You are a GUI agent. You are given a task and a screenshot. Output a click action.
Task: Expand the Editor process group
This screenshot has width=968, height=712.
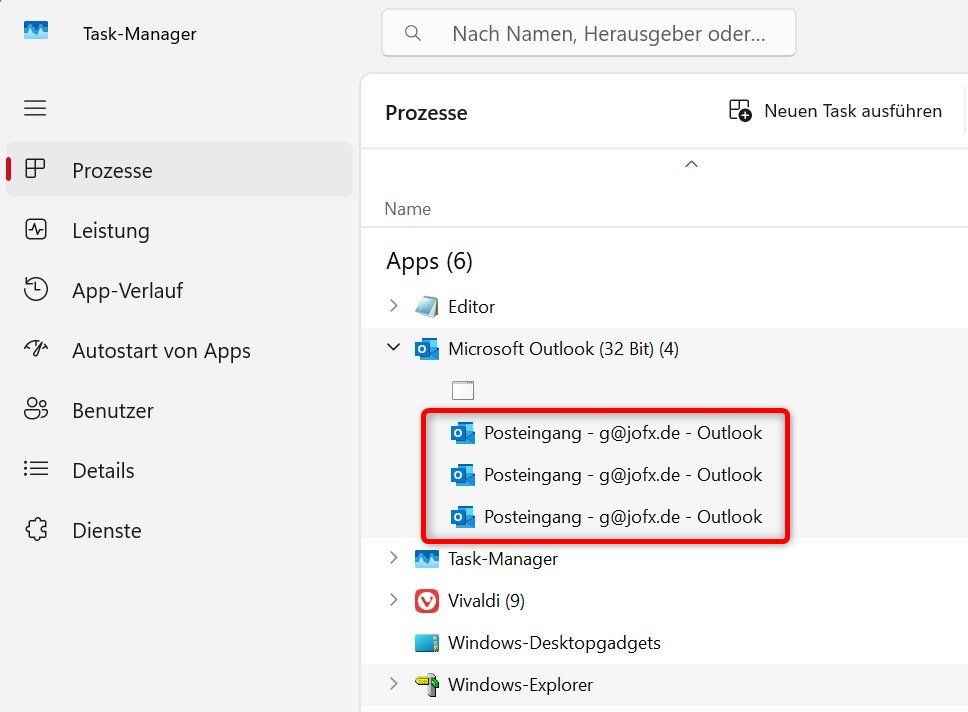pyautogui.click(x=394, y=306)
